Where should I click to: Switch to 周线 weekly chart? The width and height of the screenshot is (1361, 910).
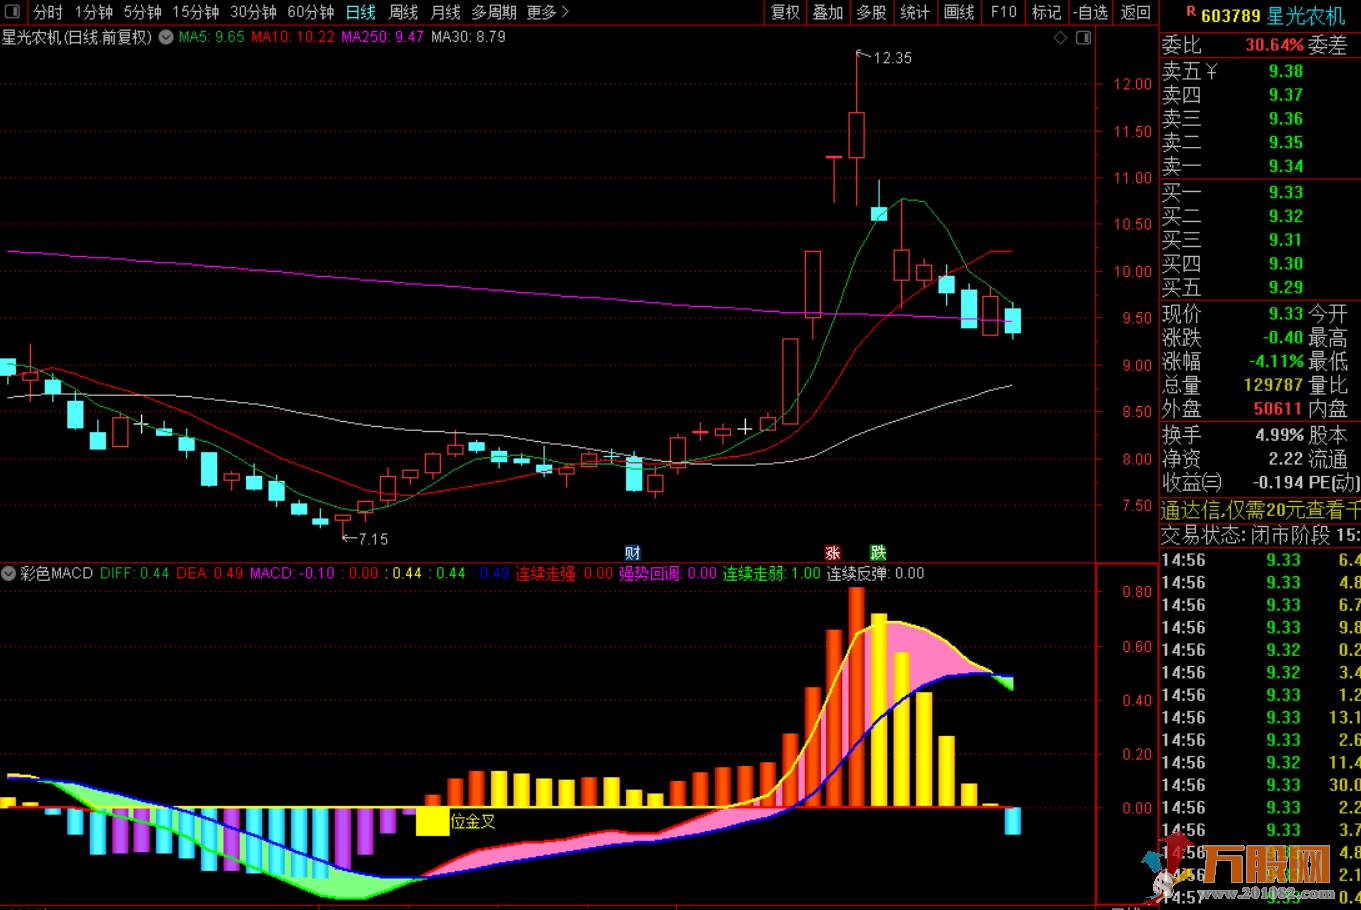pos(403,12)
